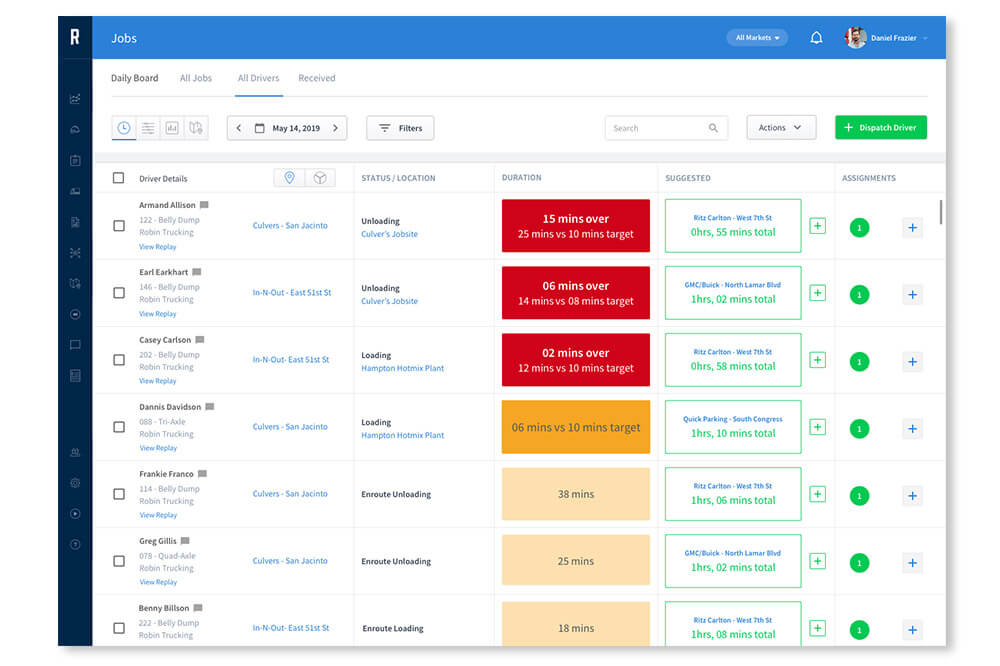Click the notification bell icon
Screen dimensions: 1000x666
coord(816,38)
